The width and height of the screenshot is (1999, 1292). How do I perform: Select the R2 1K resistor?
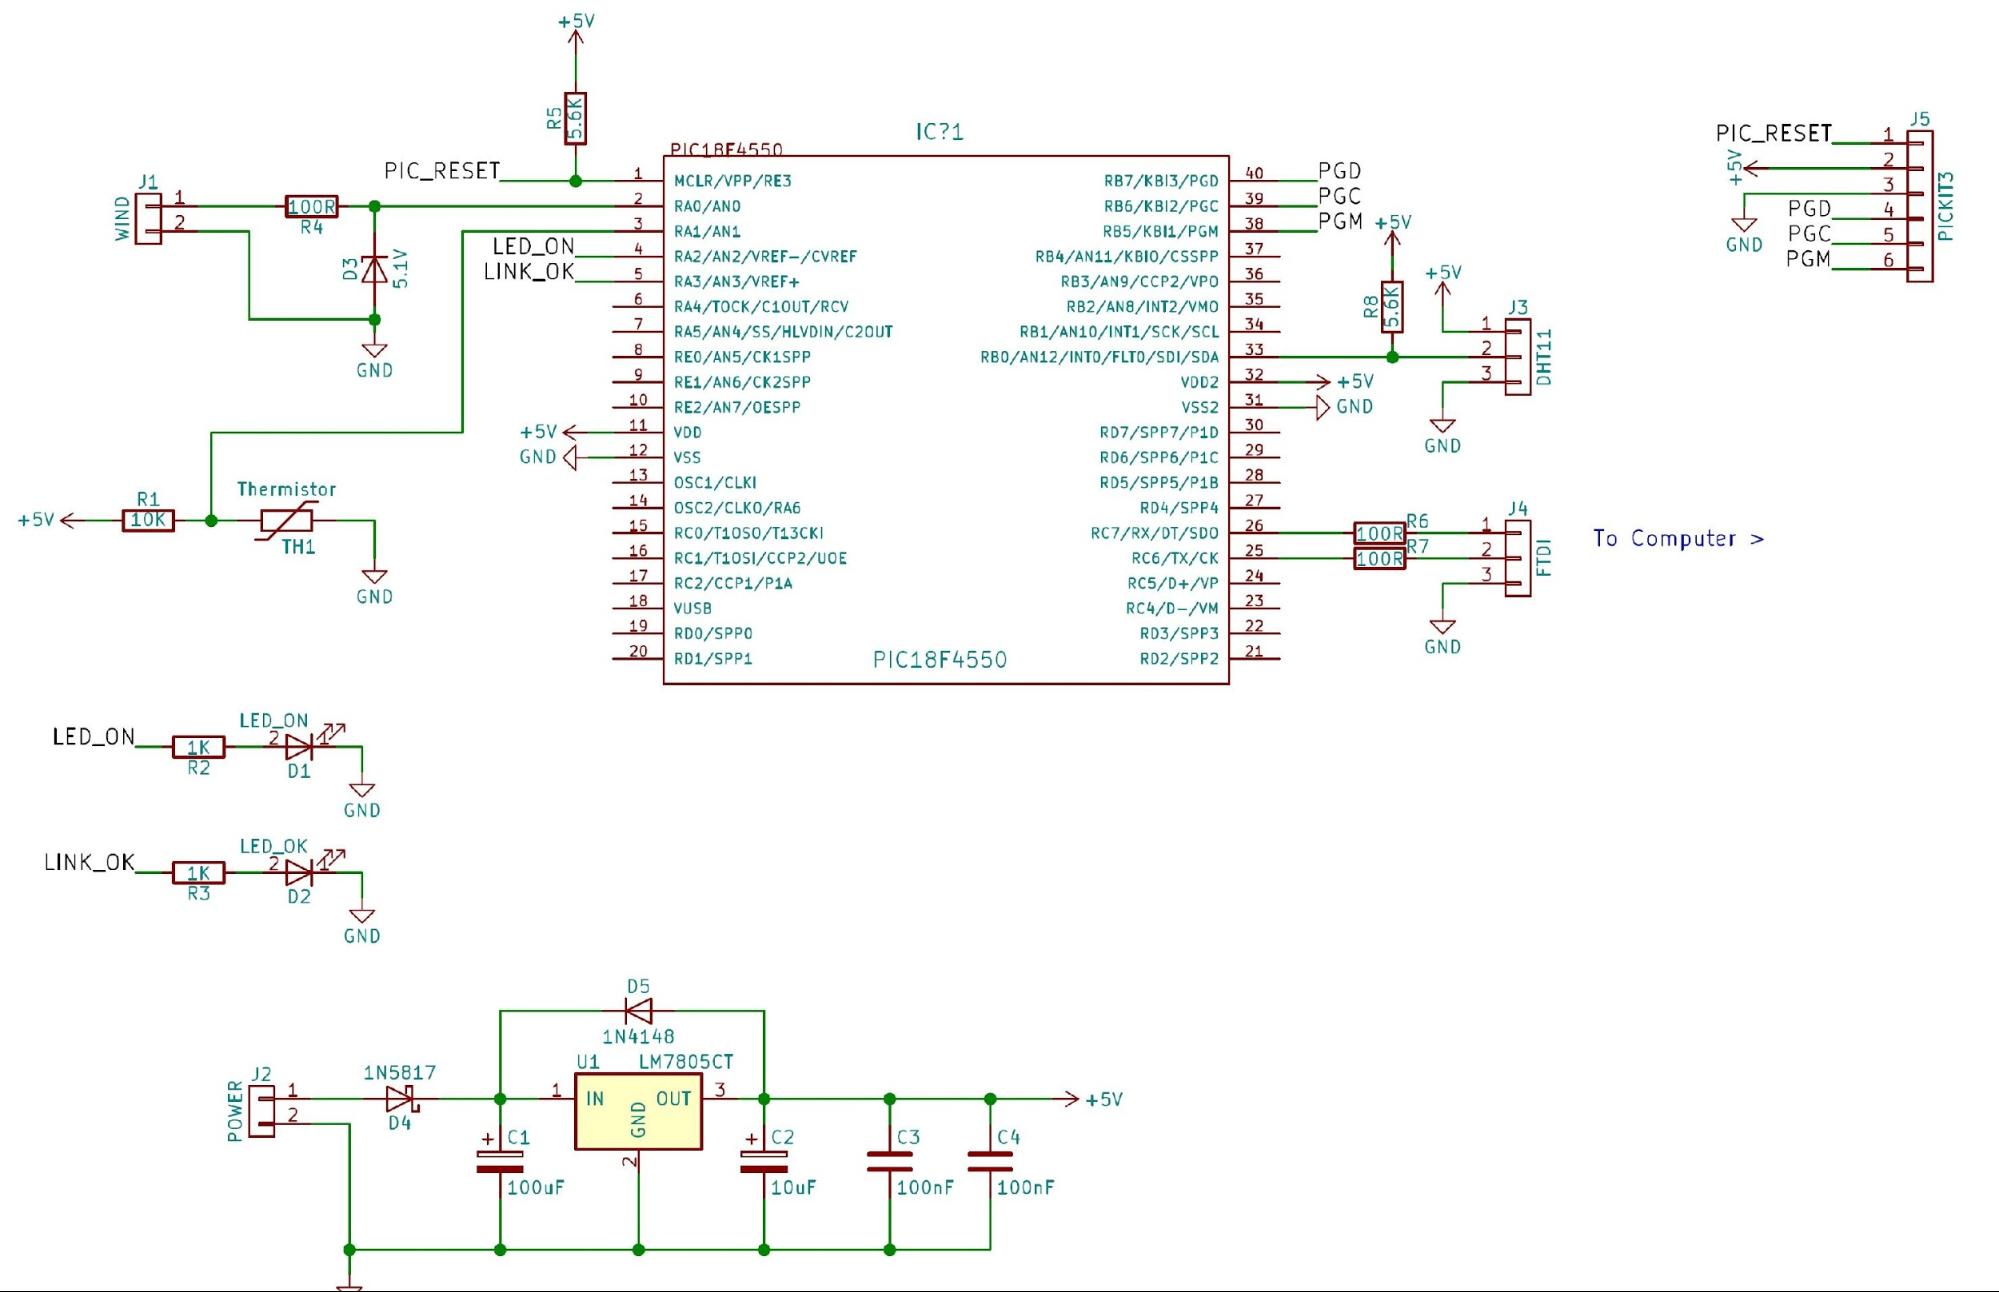[x=198, y=747]
